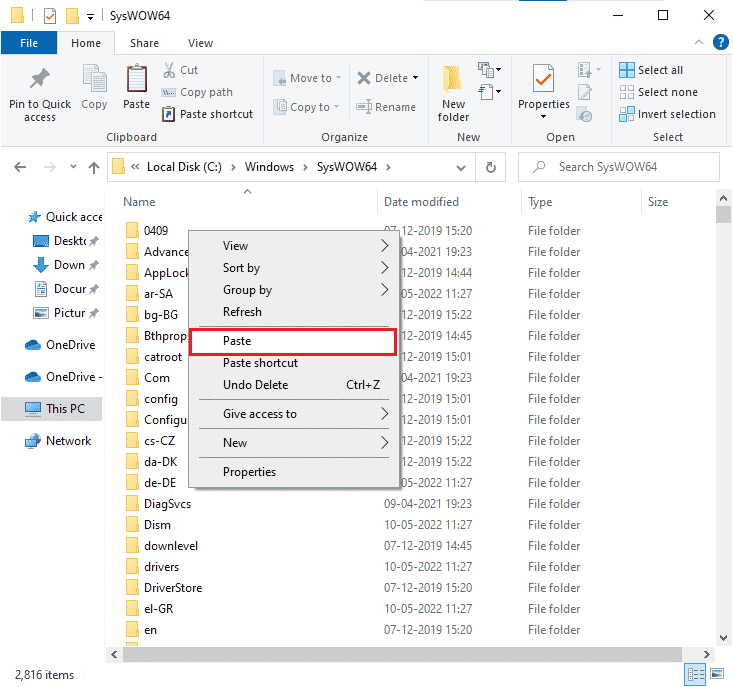
Task: Choose Undo Delete in context menu
Action: pos(293,385)
